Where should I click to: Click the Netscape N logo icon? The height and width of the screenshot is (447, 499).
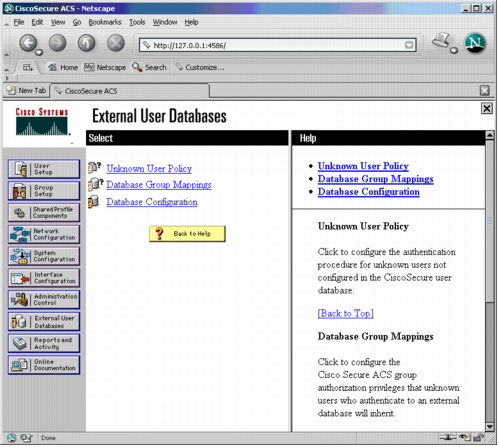click(x=475, y=43)
